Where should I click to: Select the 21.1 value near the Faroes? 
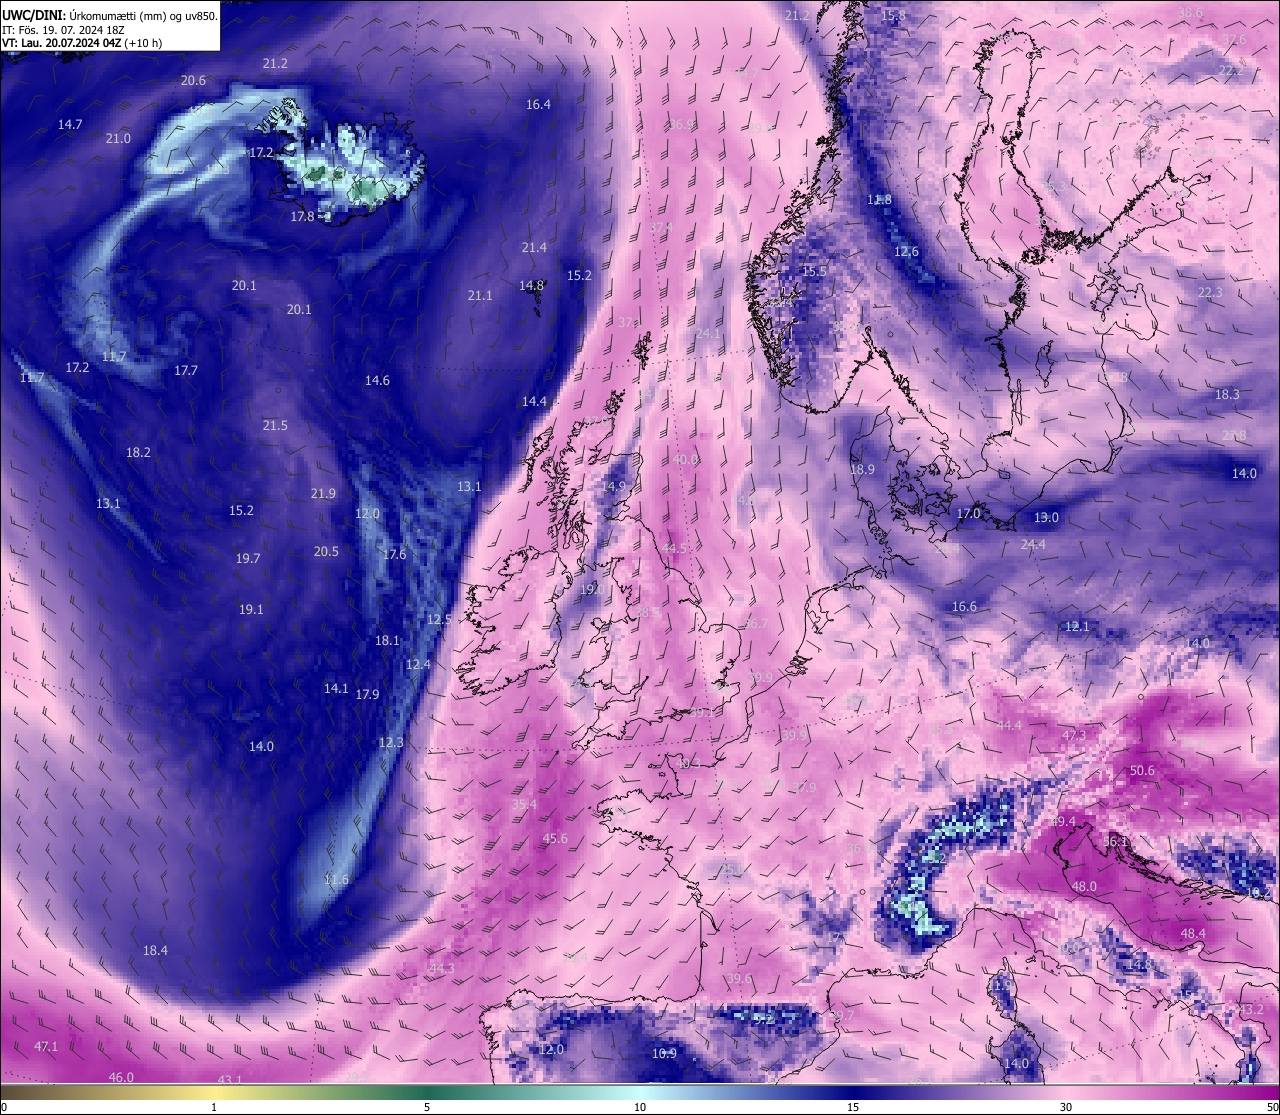point(480,296)
